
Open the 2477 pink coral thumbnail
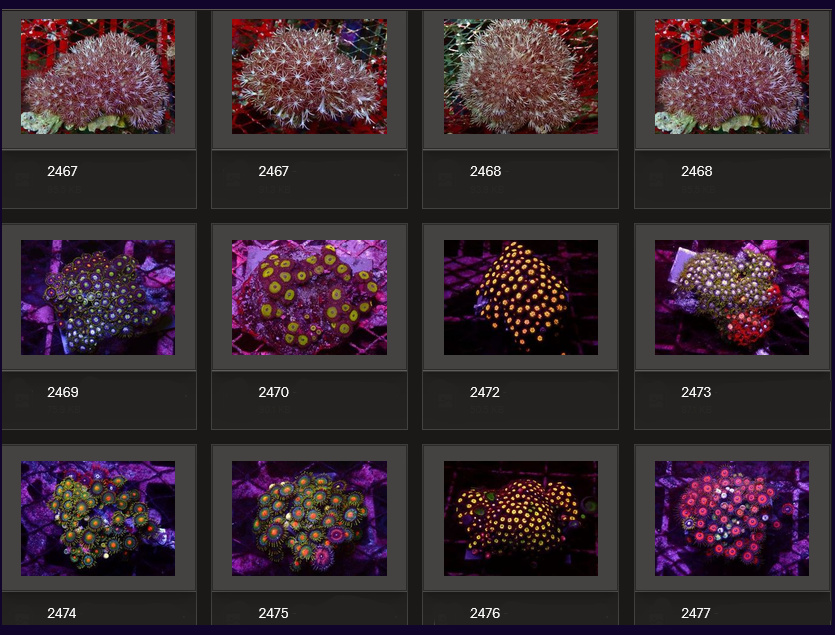pyautogui.click(x=732, y=518)
